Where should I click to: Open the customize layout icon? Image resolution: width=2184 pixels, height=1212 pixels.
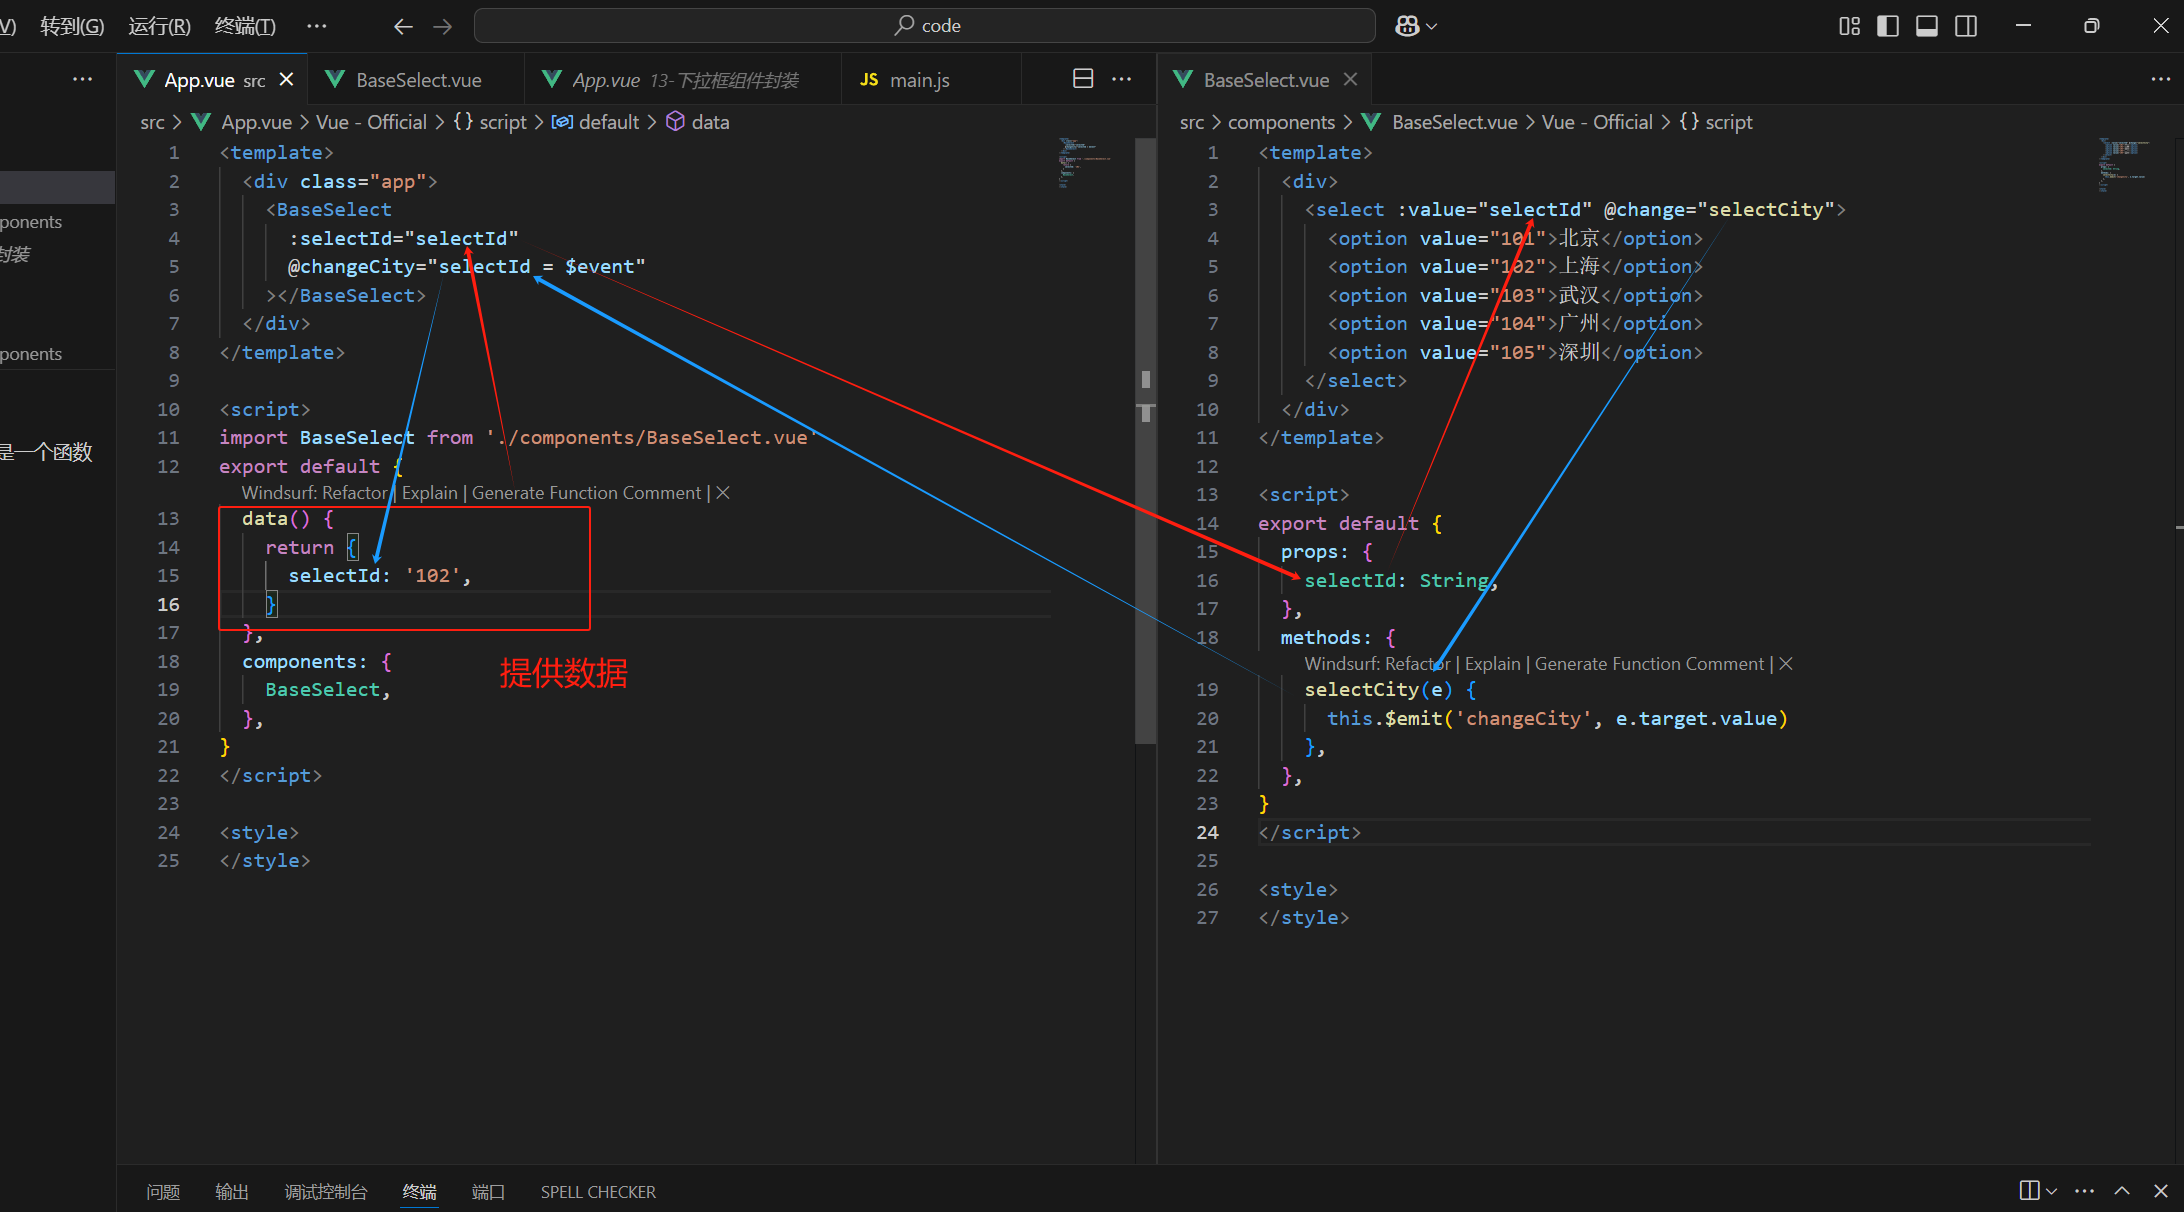1849,26
